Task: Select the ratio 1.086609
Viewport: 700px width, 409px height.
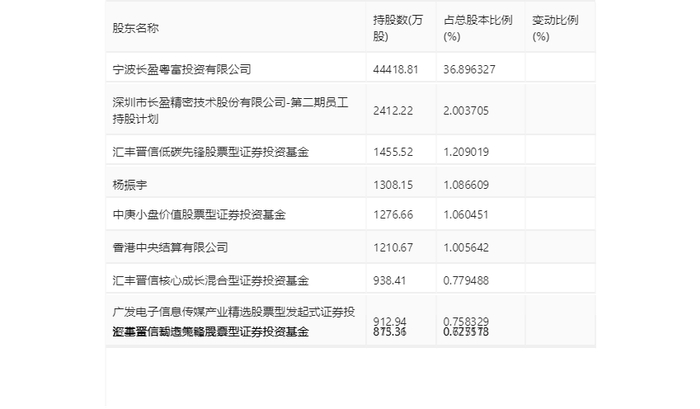Action: pyautogui.click(x=466, y=185)
